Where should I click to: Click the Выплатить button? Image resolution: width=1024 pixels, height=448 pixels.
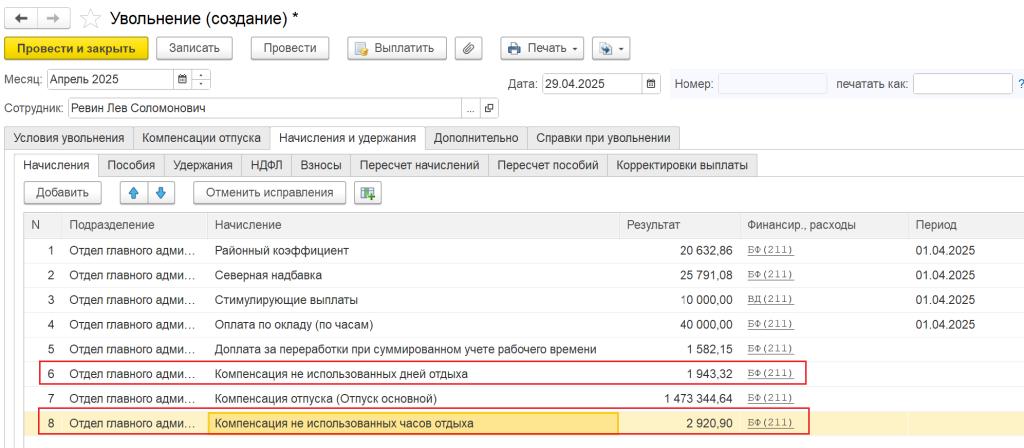click(x=397, y=48)
